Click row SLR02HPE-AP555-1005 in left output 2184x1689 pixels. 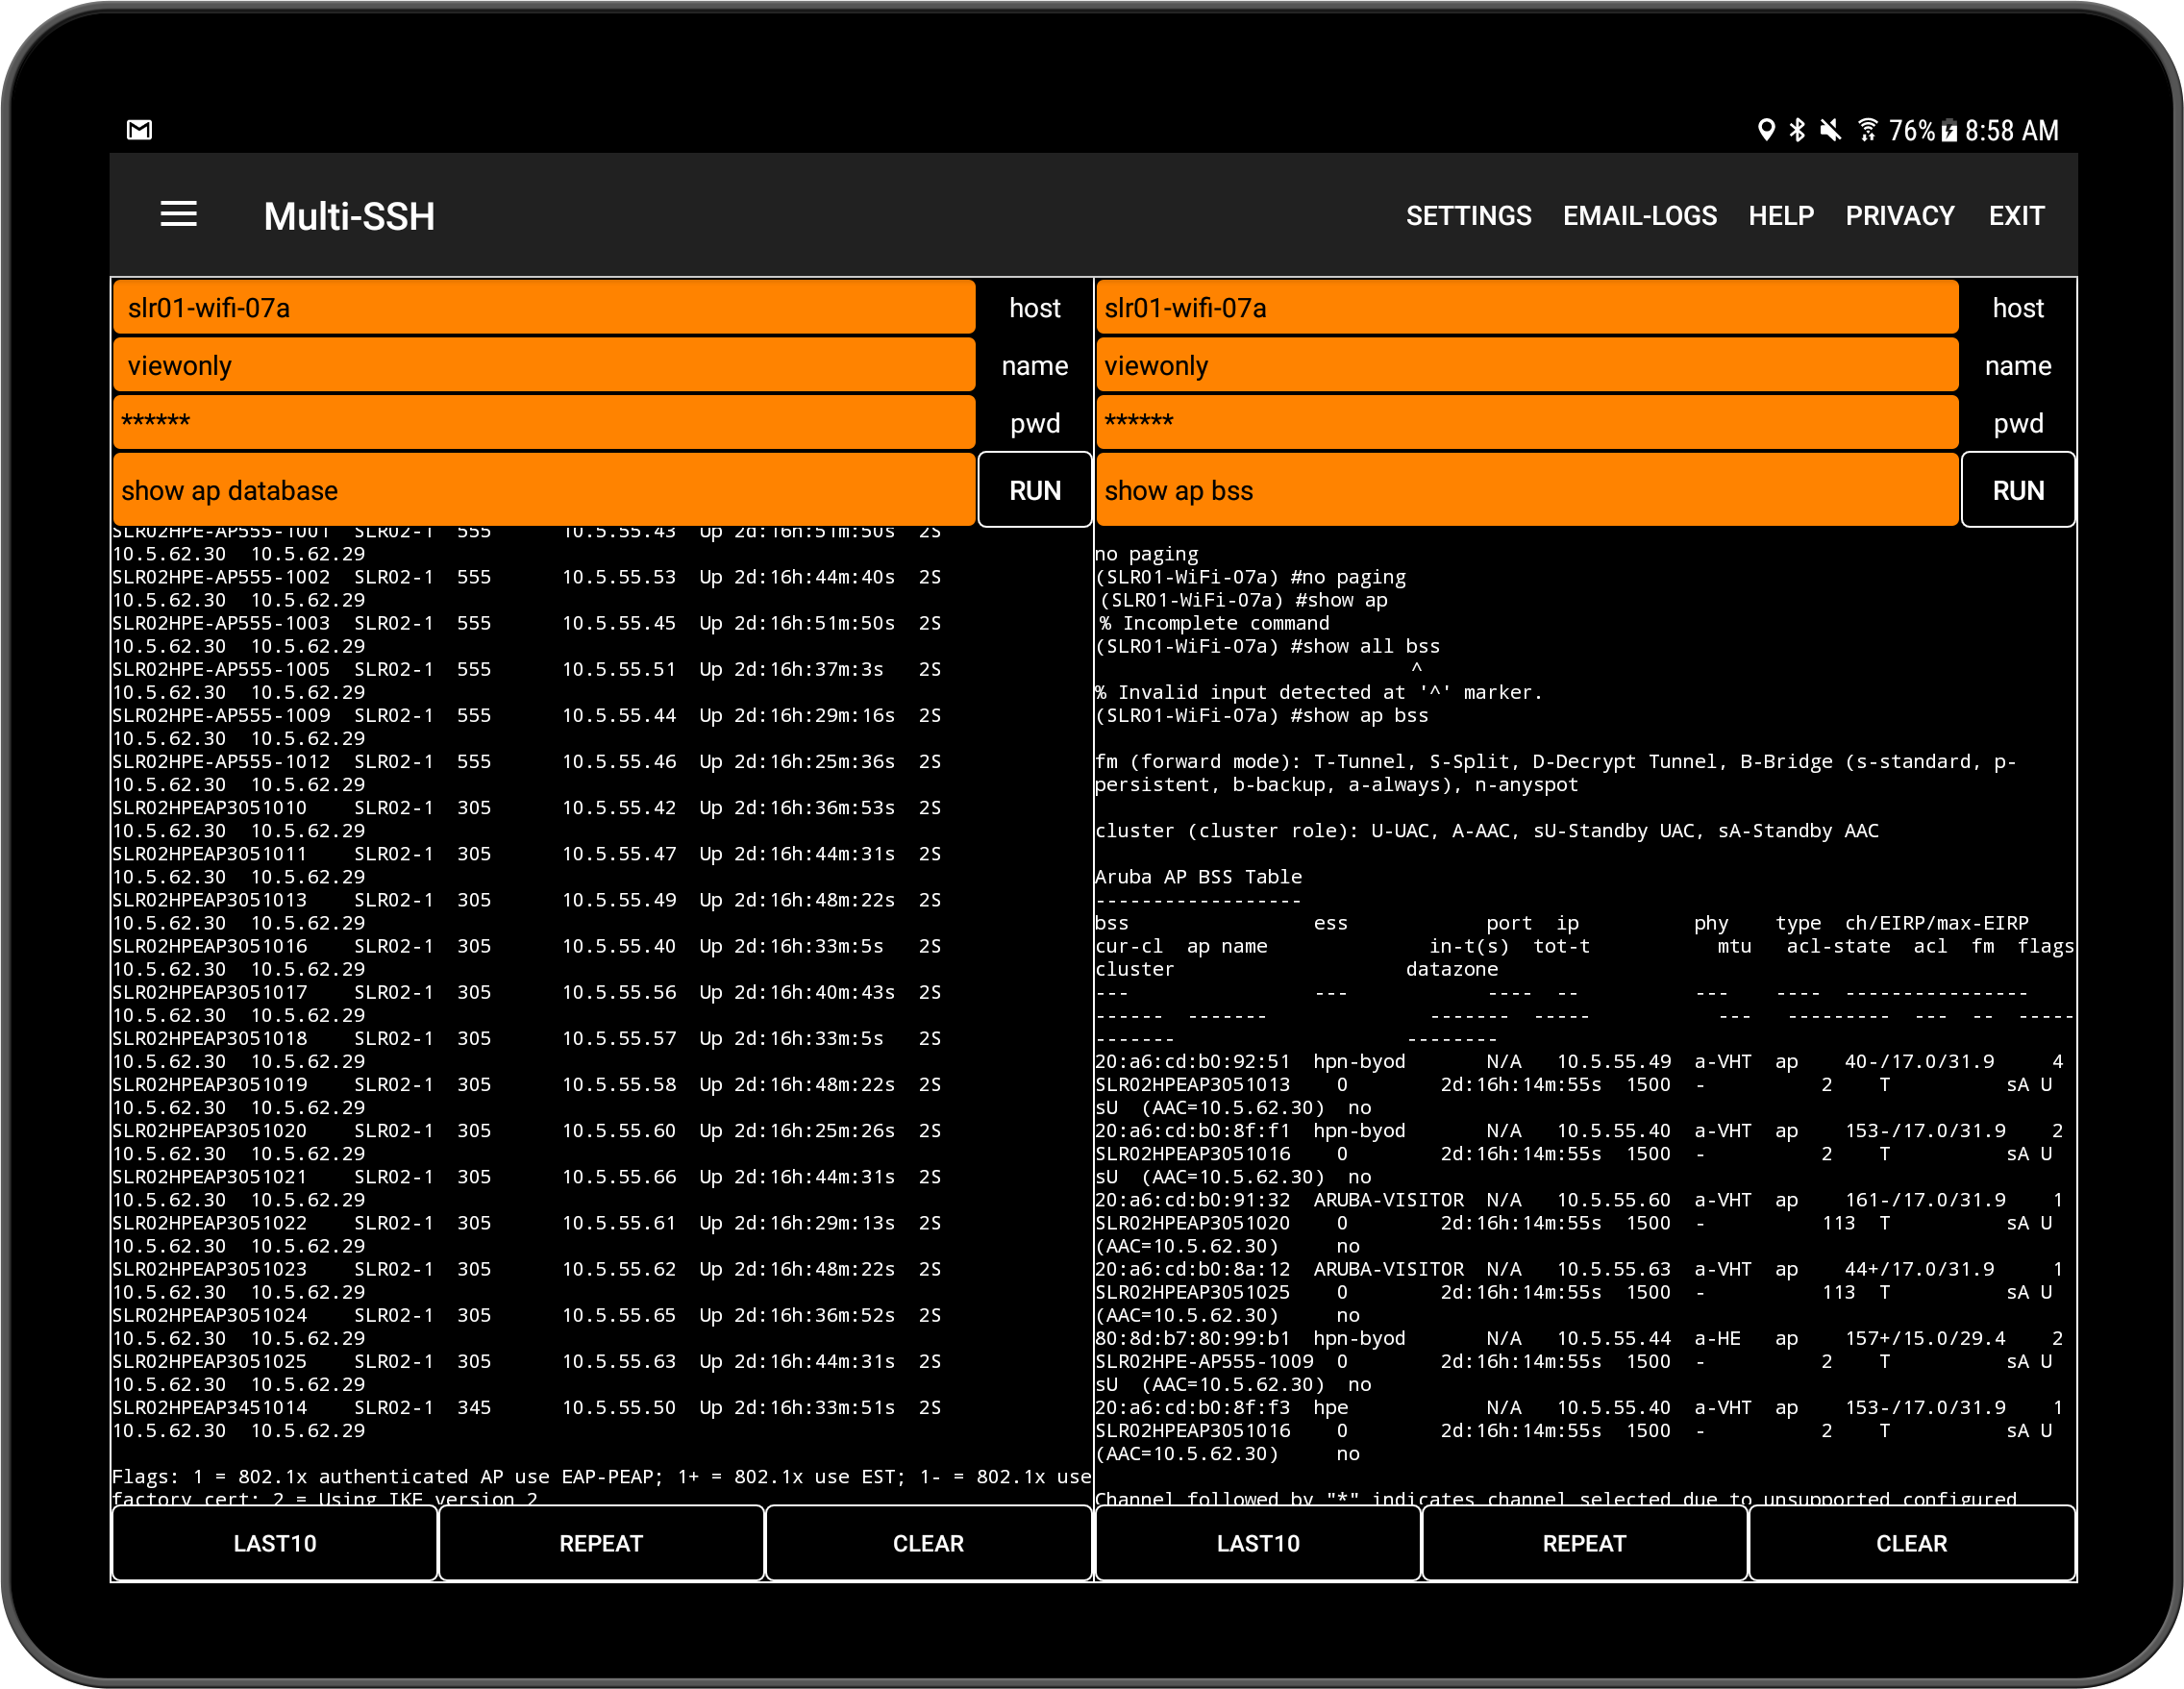[x=526, y=669]
